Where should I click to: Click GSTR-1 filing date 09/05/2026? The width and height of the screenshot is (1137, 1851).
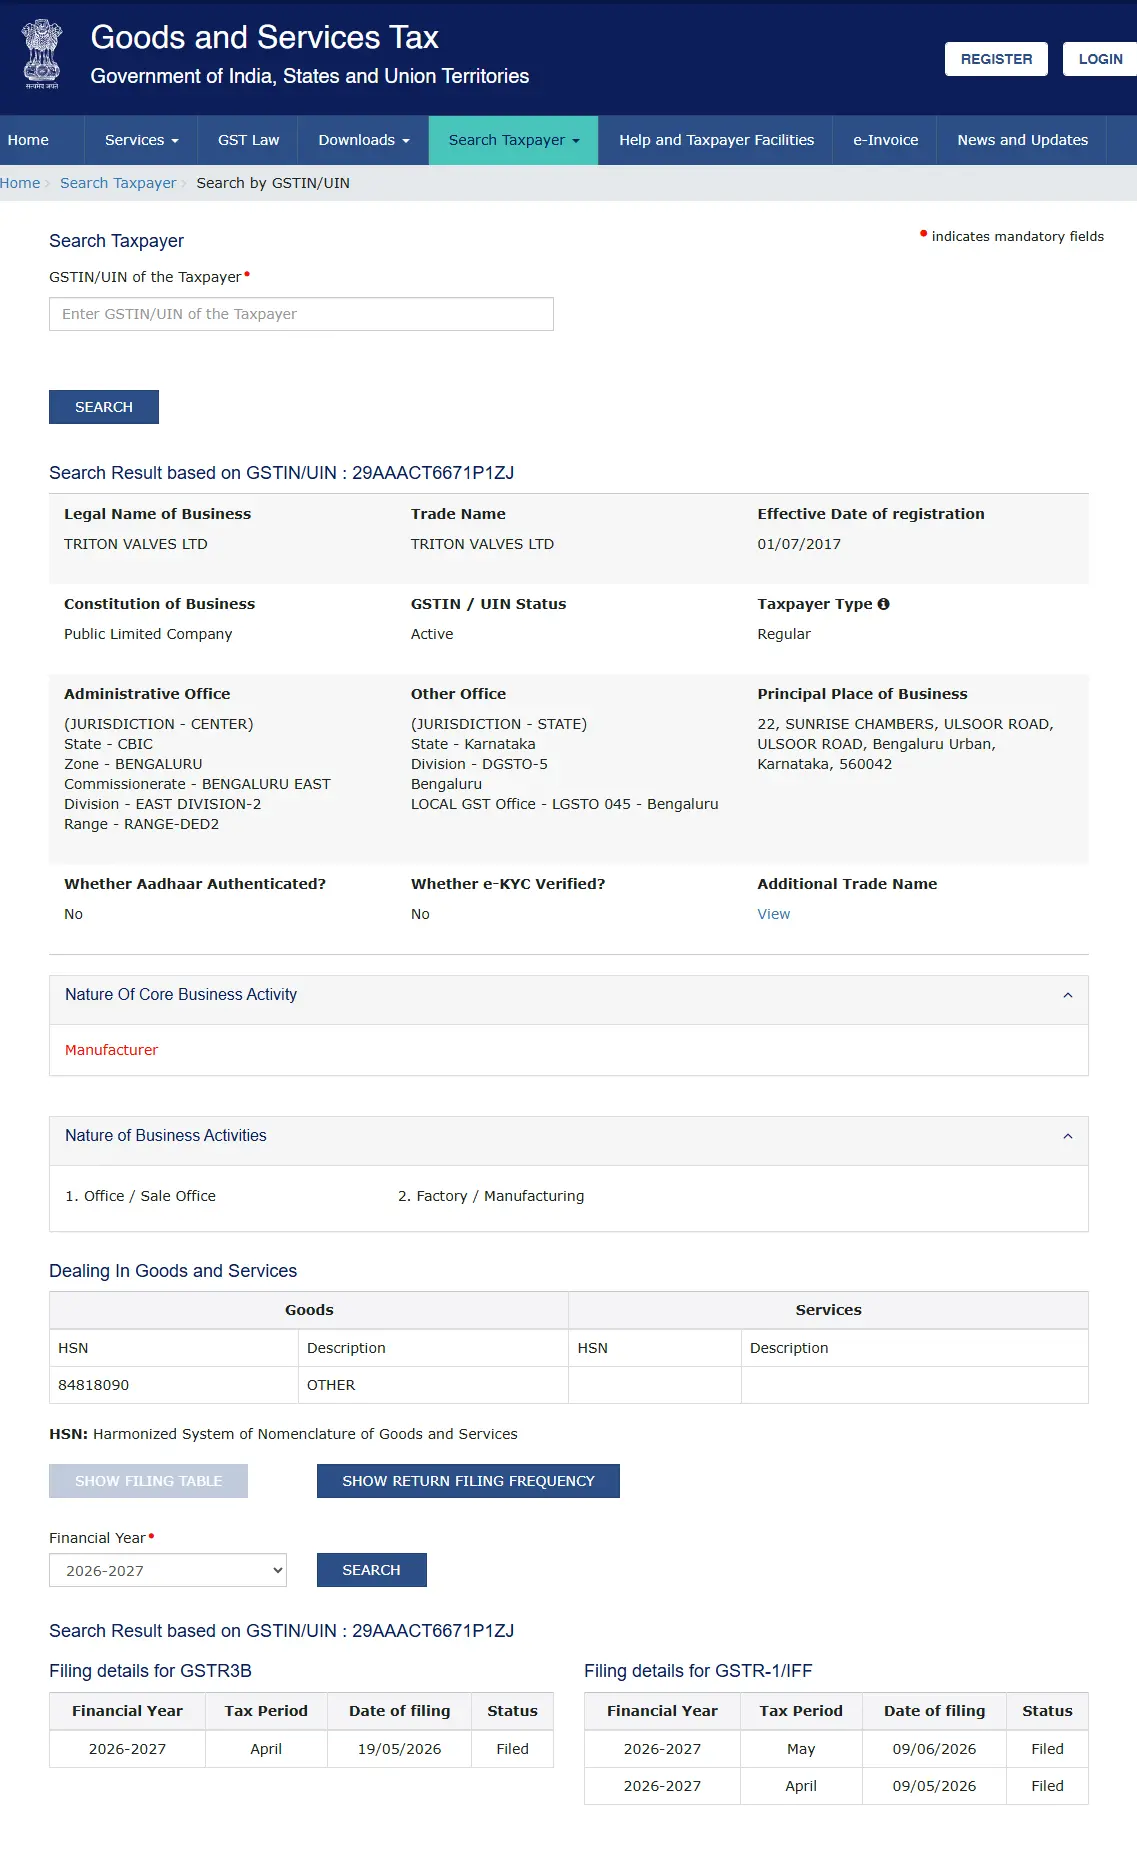coord(934,1786)
